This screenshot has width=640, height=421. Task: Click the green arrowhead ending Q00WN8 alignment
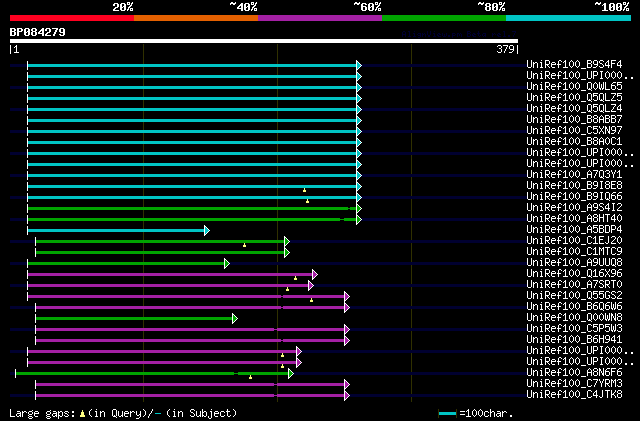click(235, 319)
